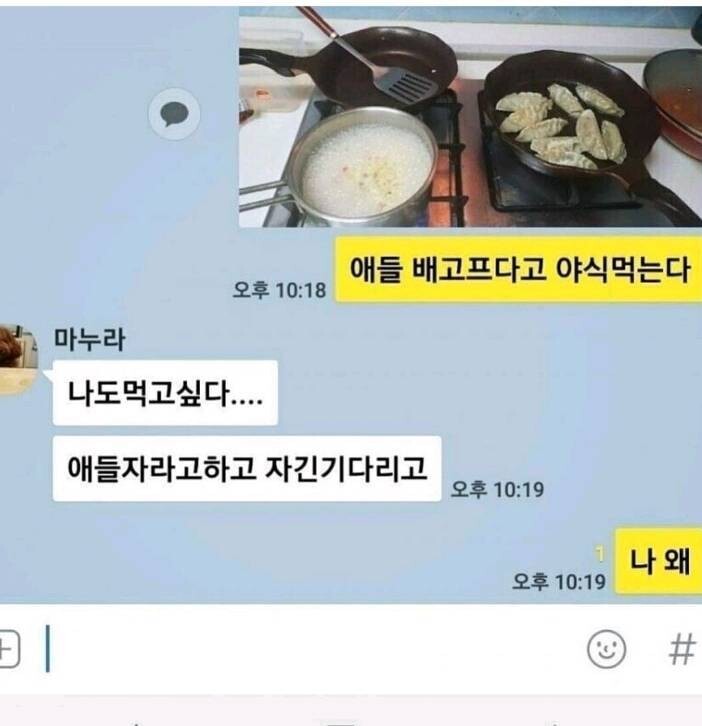702x726 pixels.
Task: Tap the speech bubble share icon beside photo
Action: click(174, 114)
